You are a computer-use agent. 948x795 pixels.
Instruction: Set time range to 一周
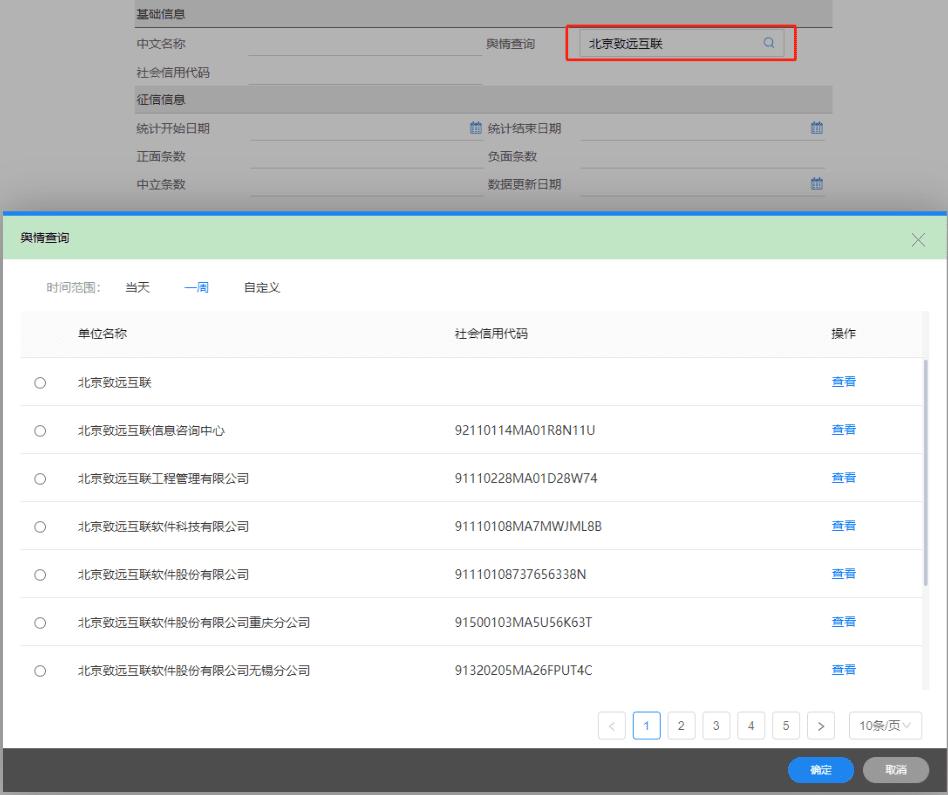coord(196,287)
